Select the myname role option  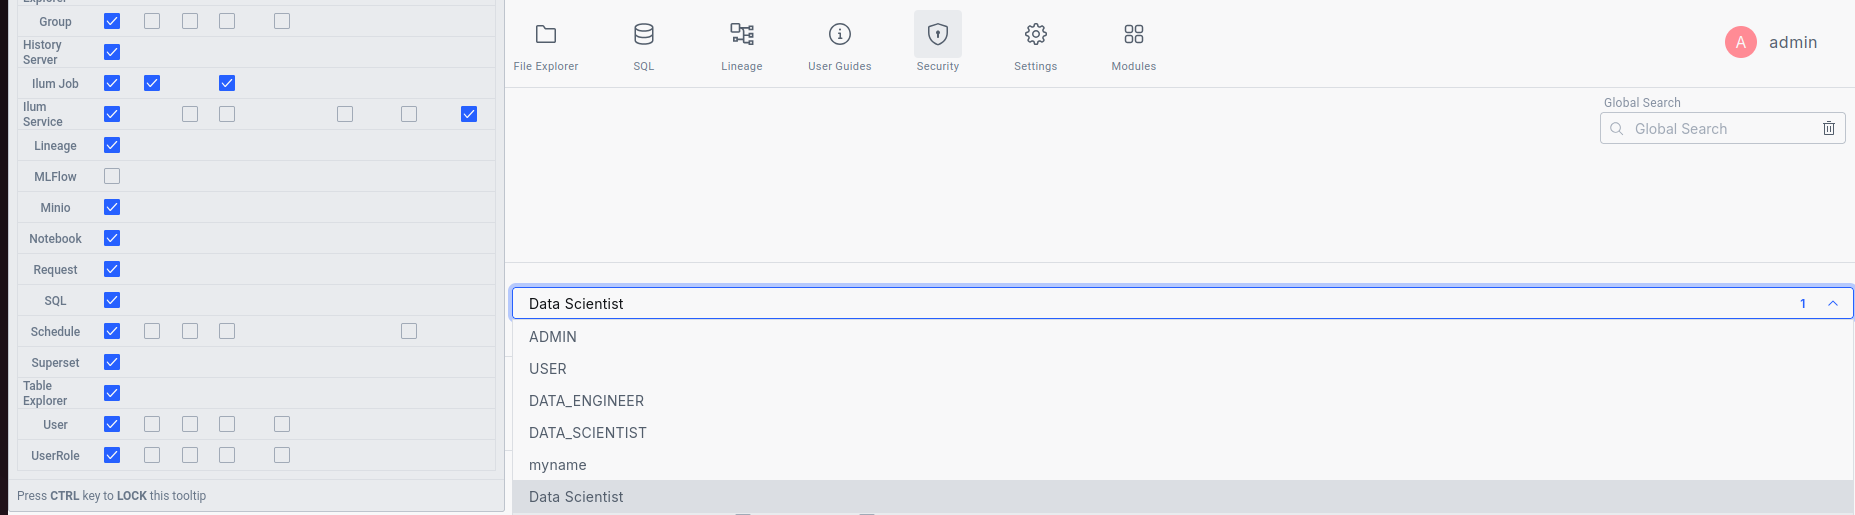[558, 465]
